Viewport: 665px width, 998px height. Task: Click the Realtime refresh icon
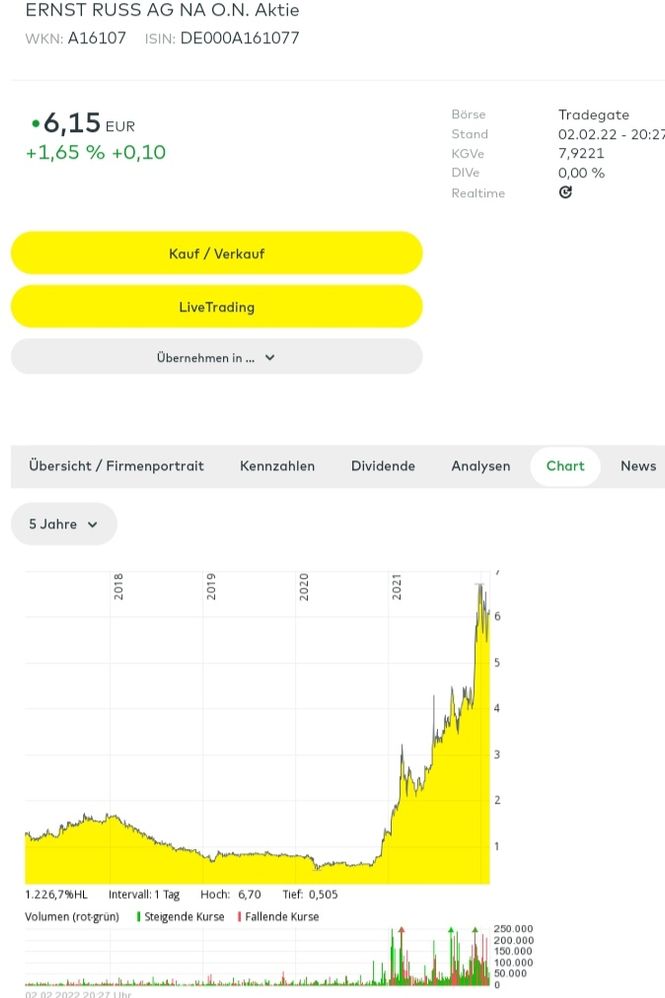click(565, 193)
